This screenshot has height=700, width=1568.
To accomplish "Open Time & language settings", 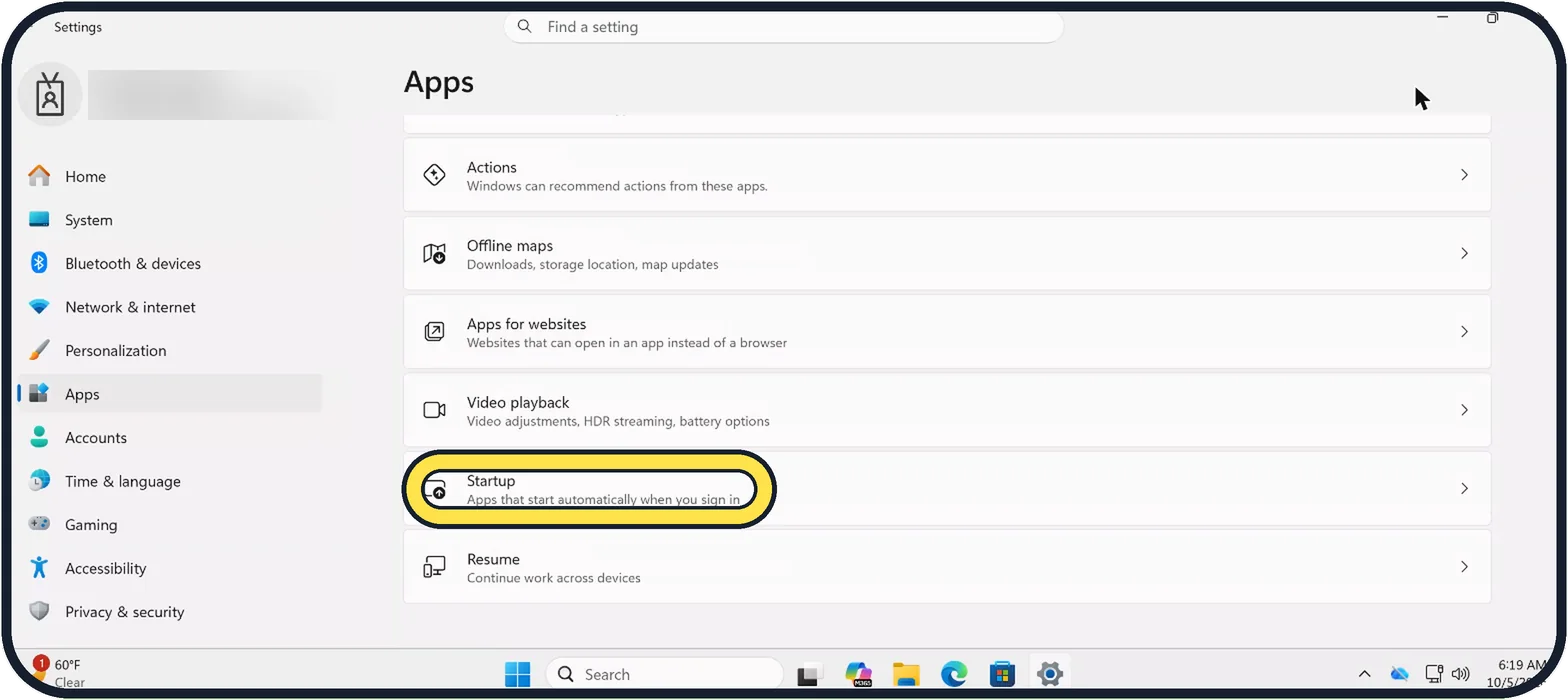I will tap(170, 481).
